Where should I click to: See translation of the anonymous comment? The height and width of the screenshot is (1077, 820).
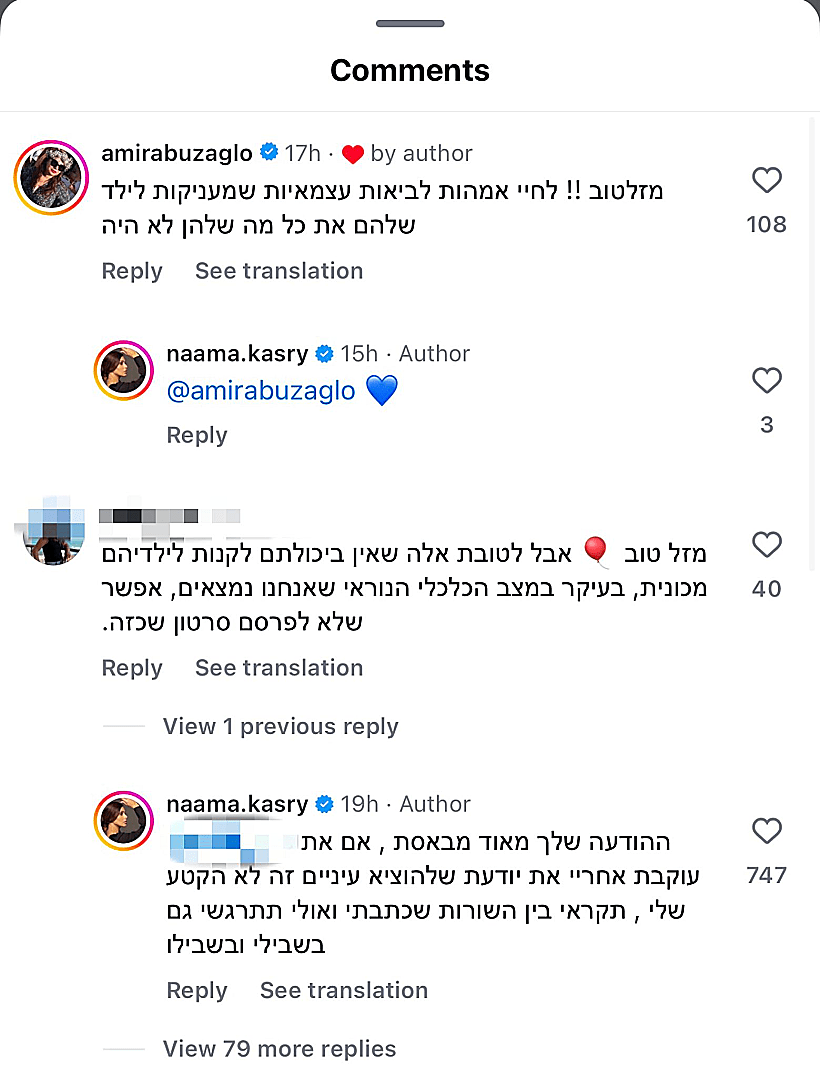click(279, 667)
